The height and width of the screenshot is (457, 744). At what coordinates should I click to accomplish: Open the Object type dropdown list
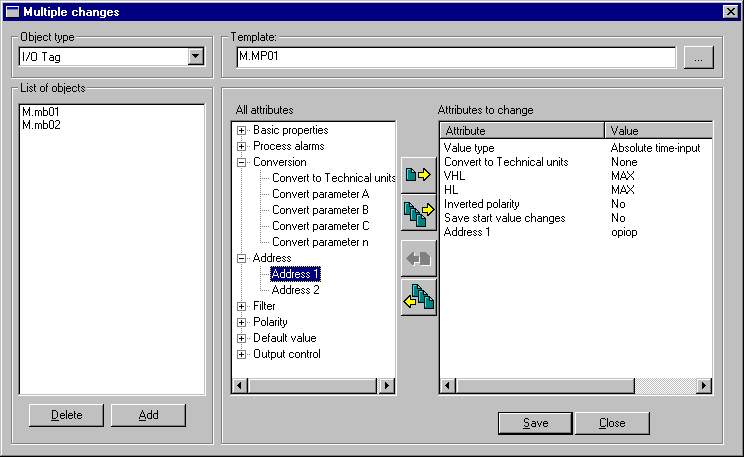pyautogui.click(x=195, y=58)
